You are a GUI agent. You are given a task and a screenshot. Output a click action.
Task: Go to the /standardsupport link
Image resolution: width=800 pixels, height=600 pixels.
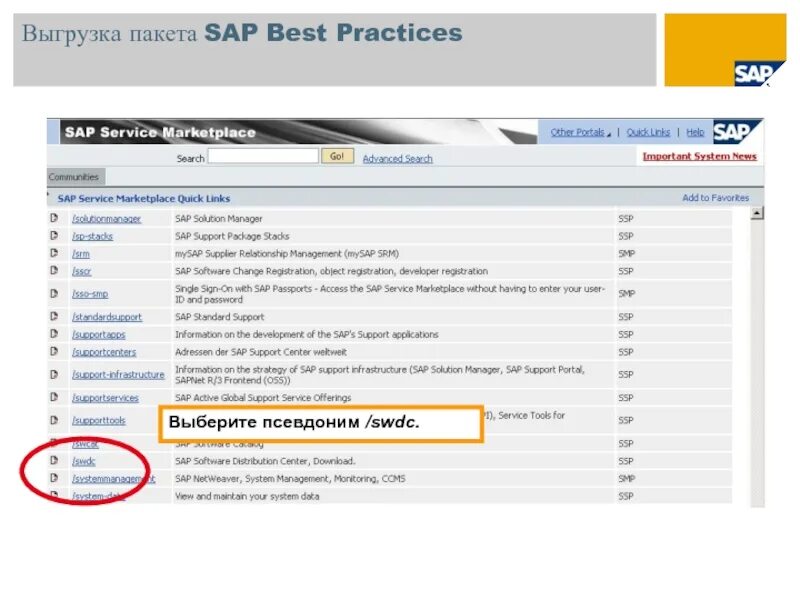pyautogui.click(x=107, y=317)
